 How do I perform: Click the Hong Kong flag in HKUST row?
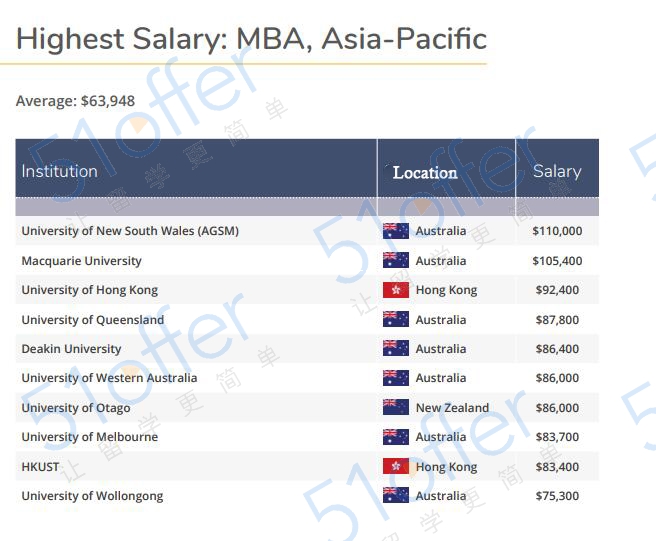click(396, 467)
